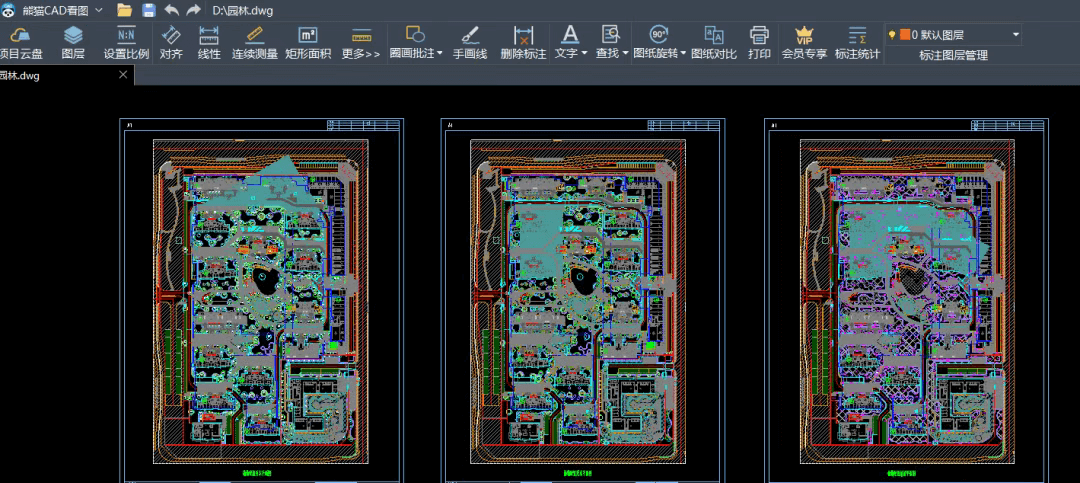Viewport: 1080px width, 483px height.
Task: Select the 文字 text tool
Action: [x=567, y=43]
